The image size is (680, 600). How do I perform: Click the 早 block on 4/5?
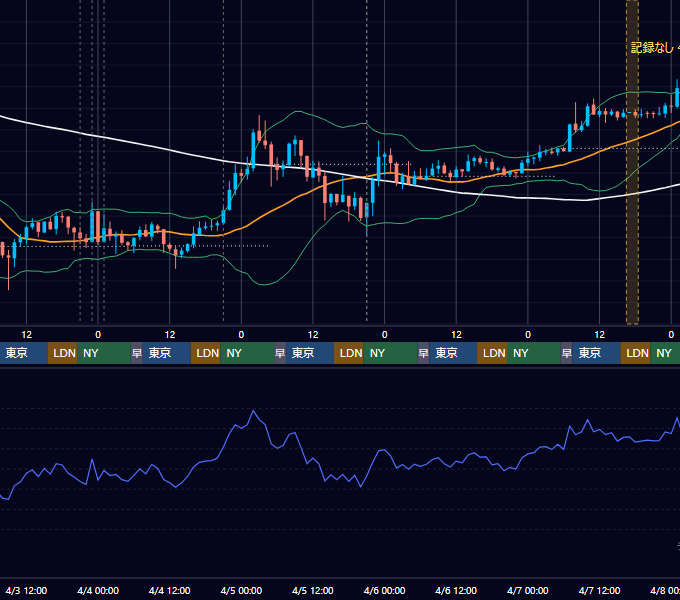click(x=280, y=353)
